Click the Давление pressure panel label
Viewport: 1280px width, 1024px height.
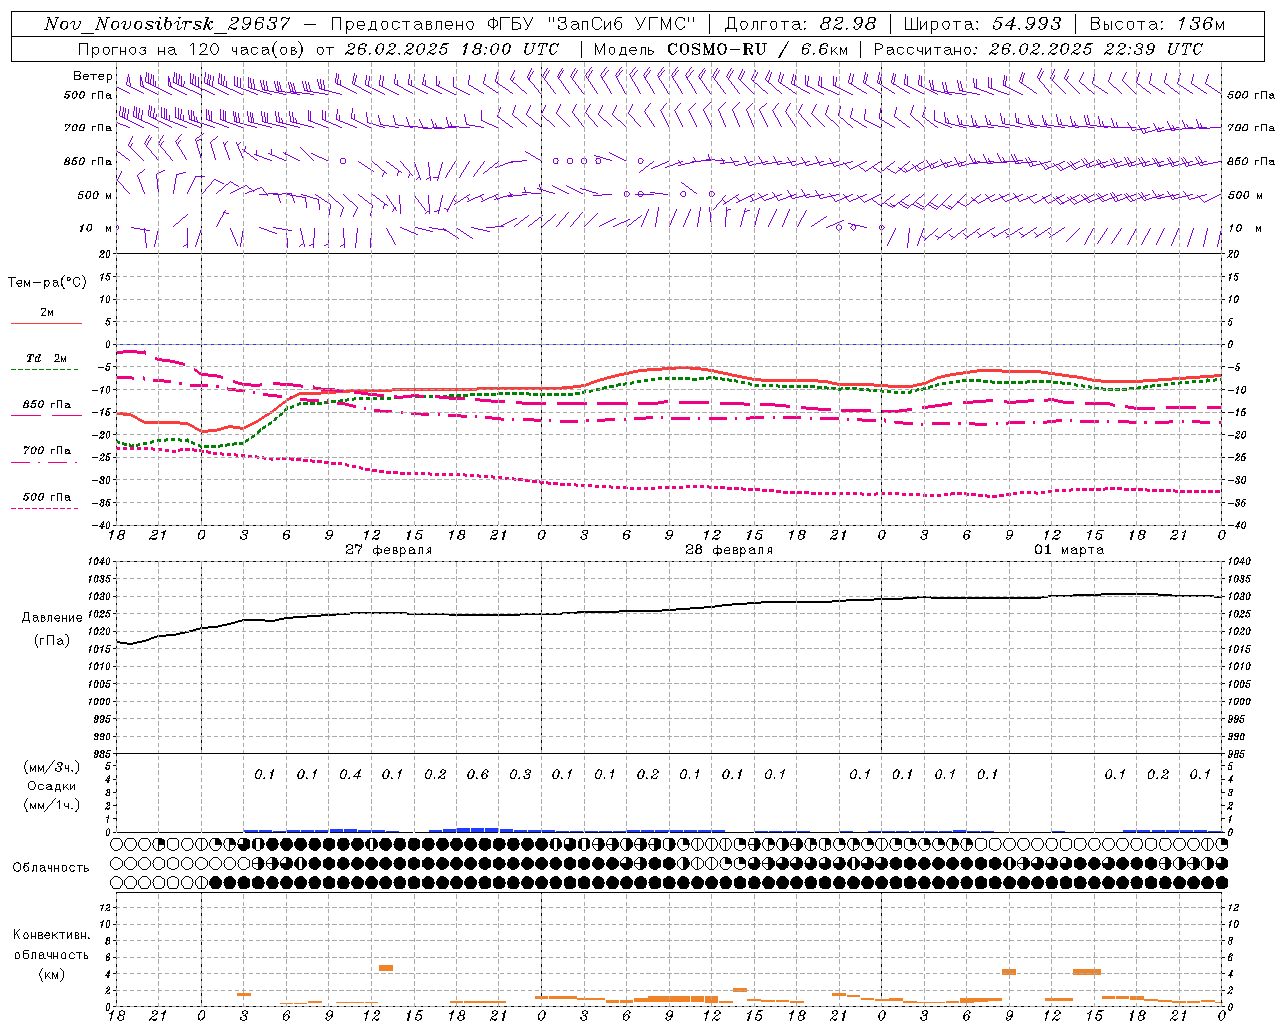(52, 618)
